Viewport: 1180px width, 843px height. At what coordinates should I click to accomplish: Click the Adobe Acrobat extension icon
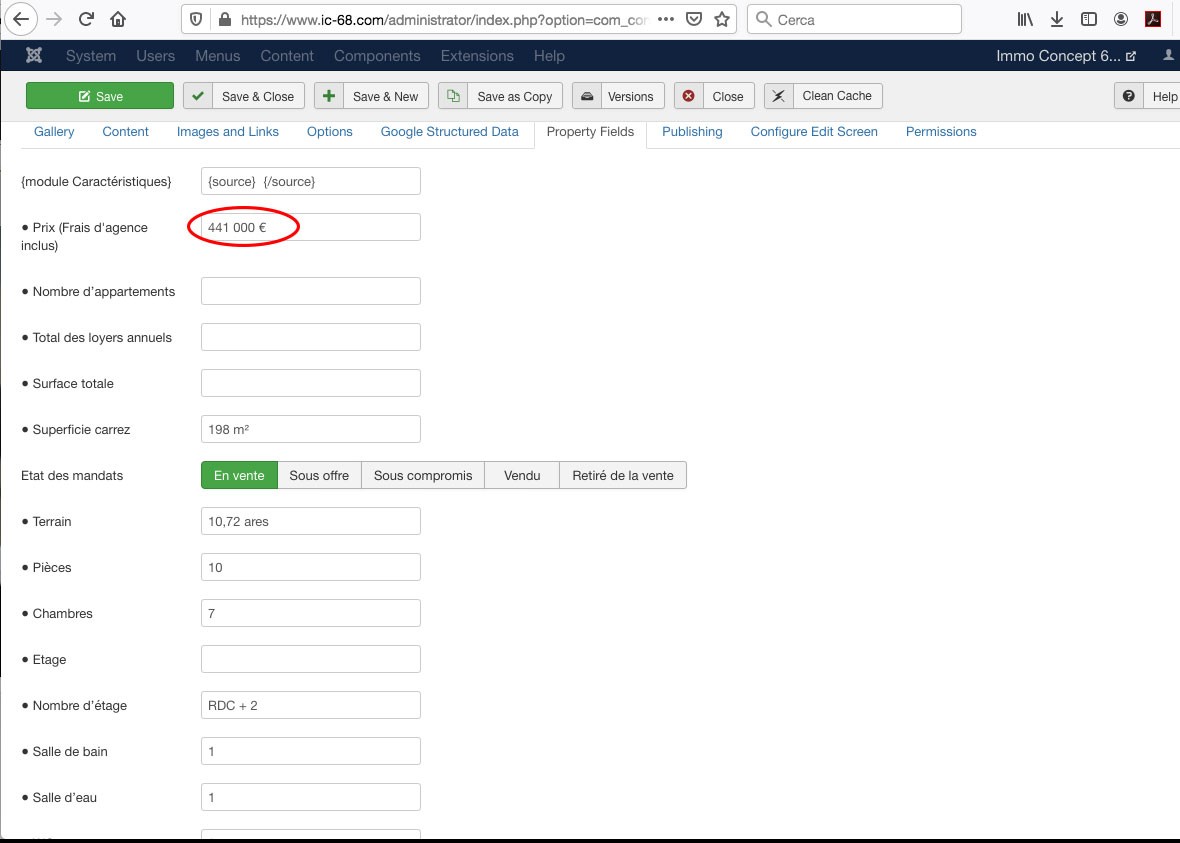click(1153, 20)
